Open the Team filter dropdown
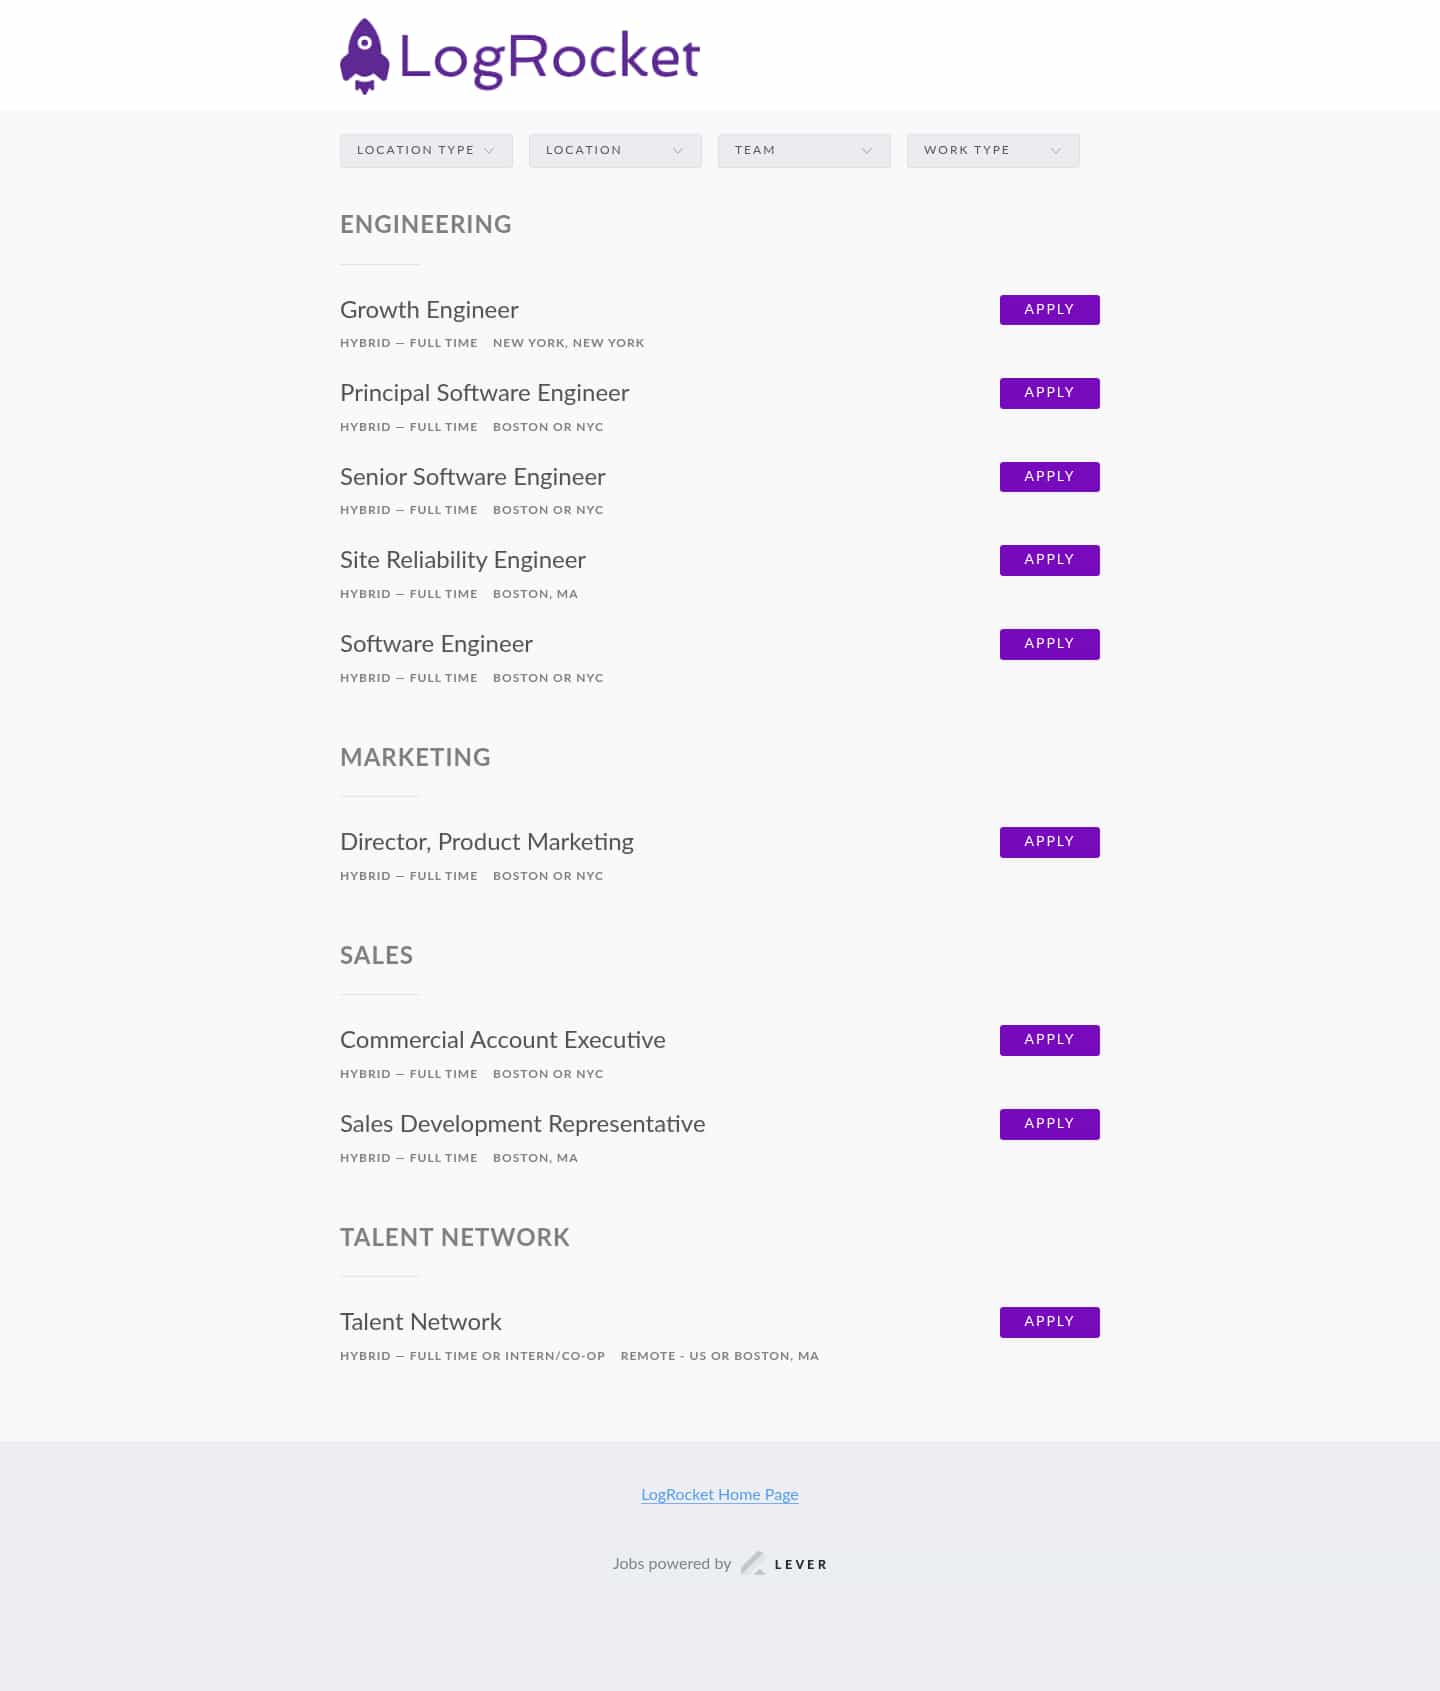Screen dimensions: 1440x1691 point(804,150)
